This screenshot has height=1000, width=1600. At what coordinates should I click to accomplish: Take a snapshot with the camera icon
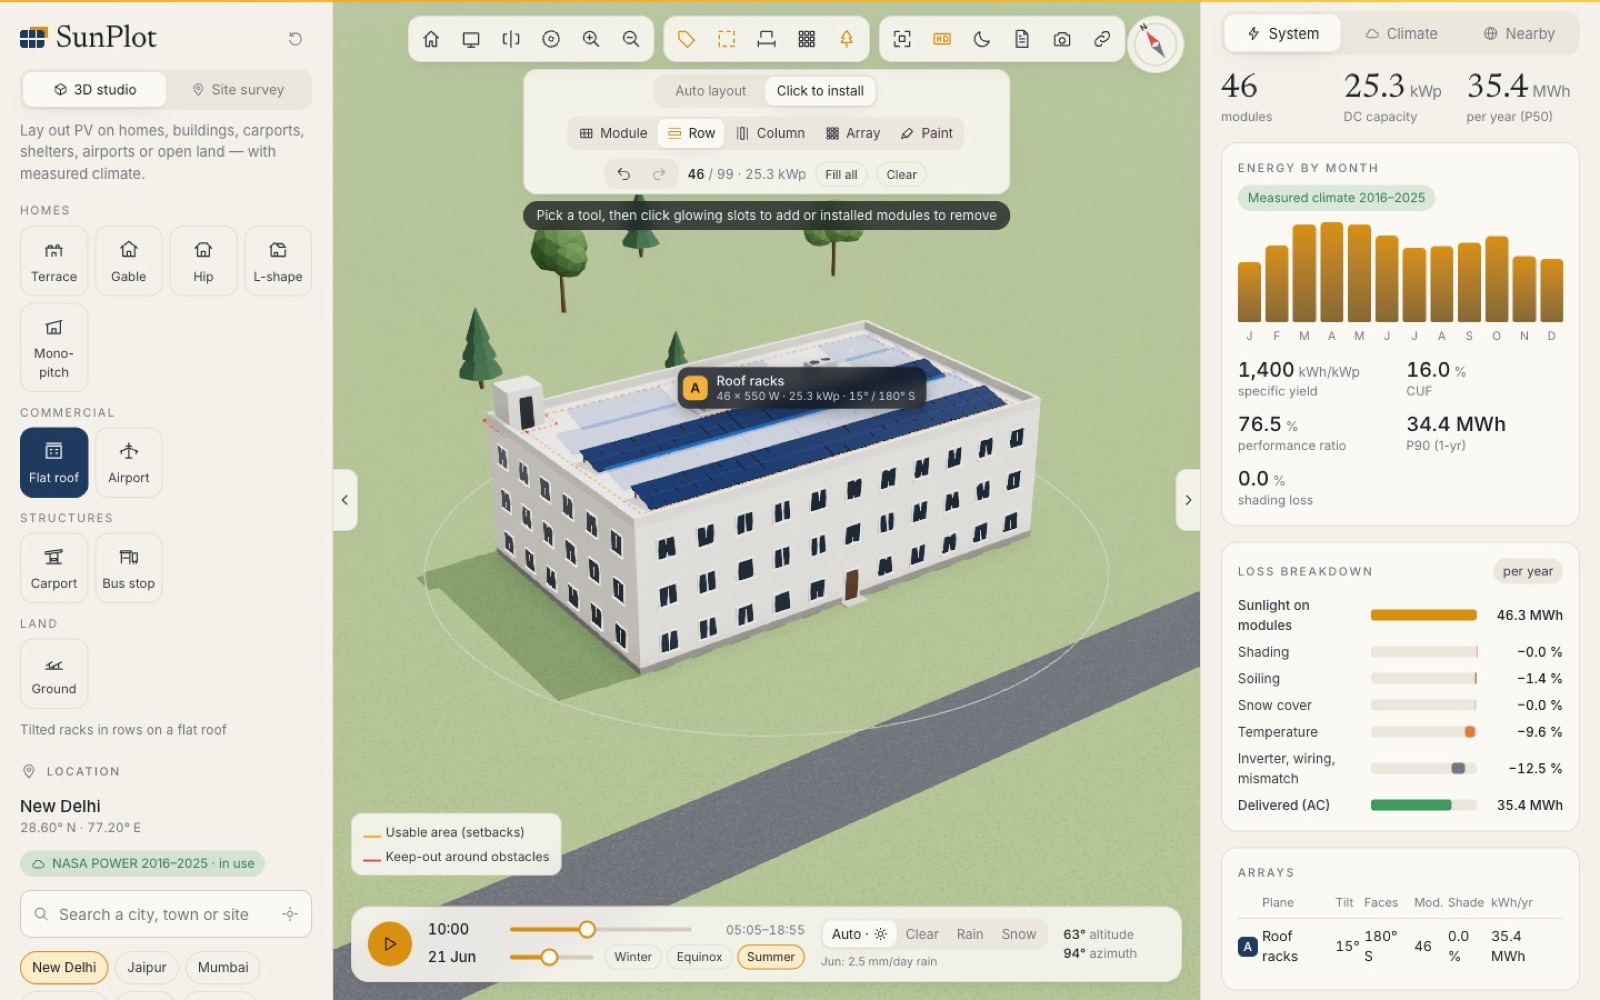1062,39
